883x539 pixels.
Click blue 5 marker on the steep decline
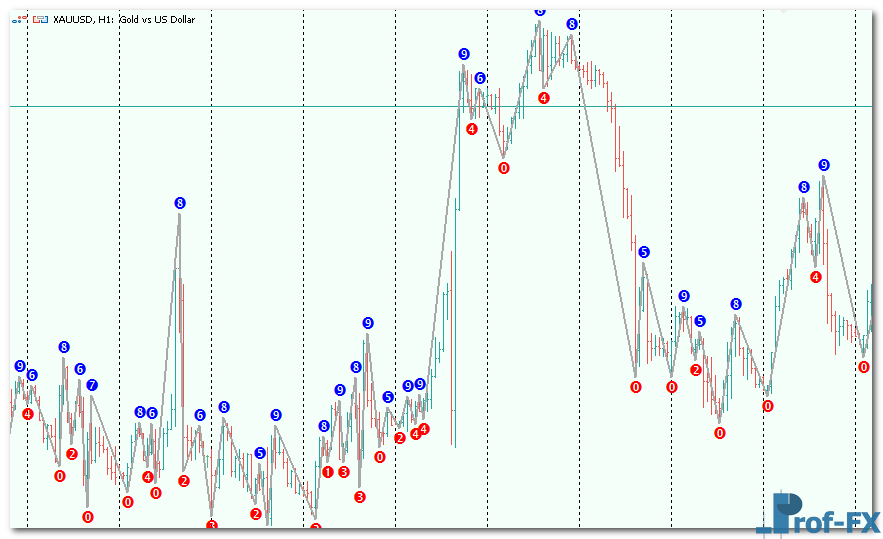644,252
